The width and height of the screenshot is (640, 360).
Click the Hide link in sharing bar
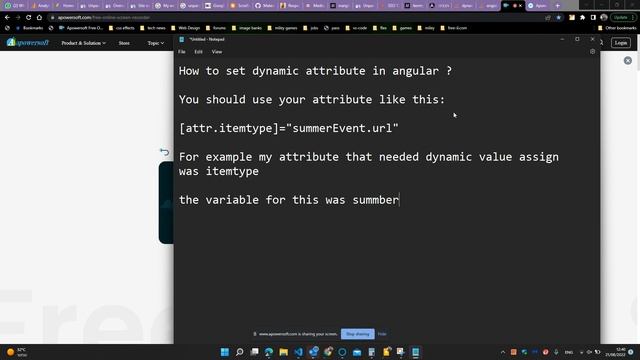pyautogui.click(x=382, y=334)
